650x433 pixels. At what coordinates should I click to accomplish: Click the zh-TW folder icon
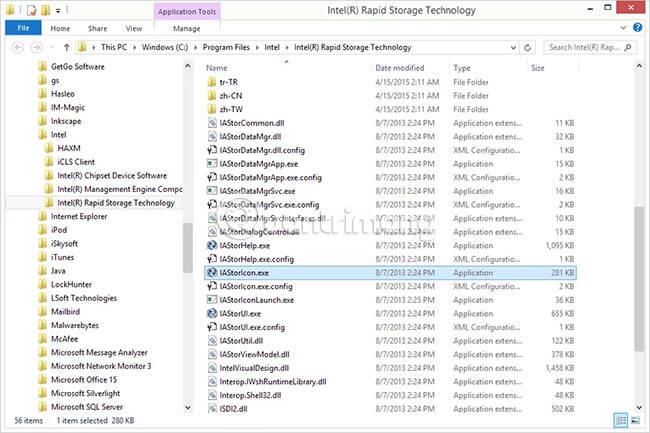coord(212,109)
